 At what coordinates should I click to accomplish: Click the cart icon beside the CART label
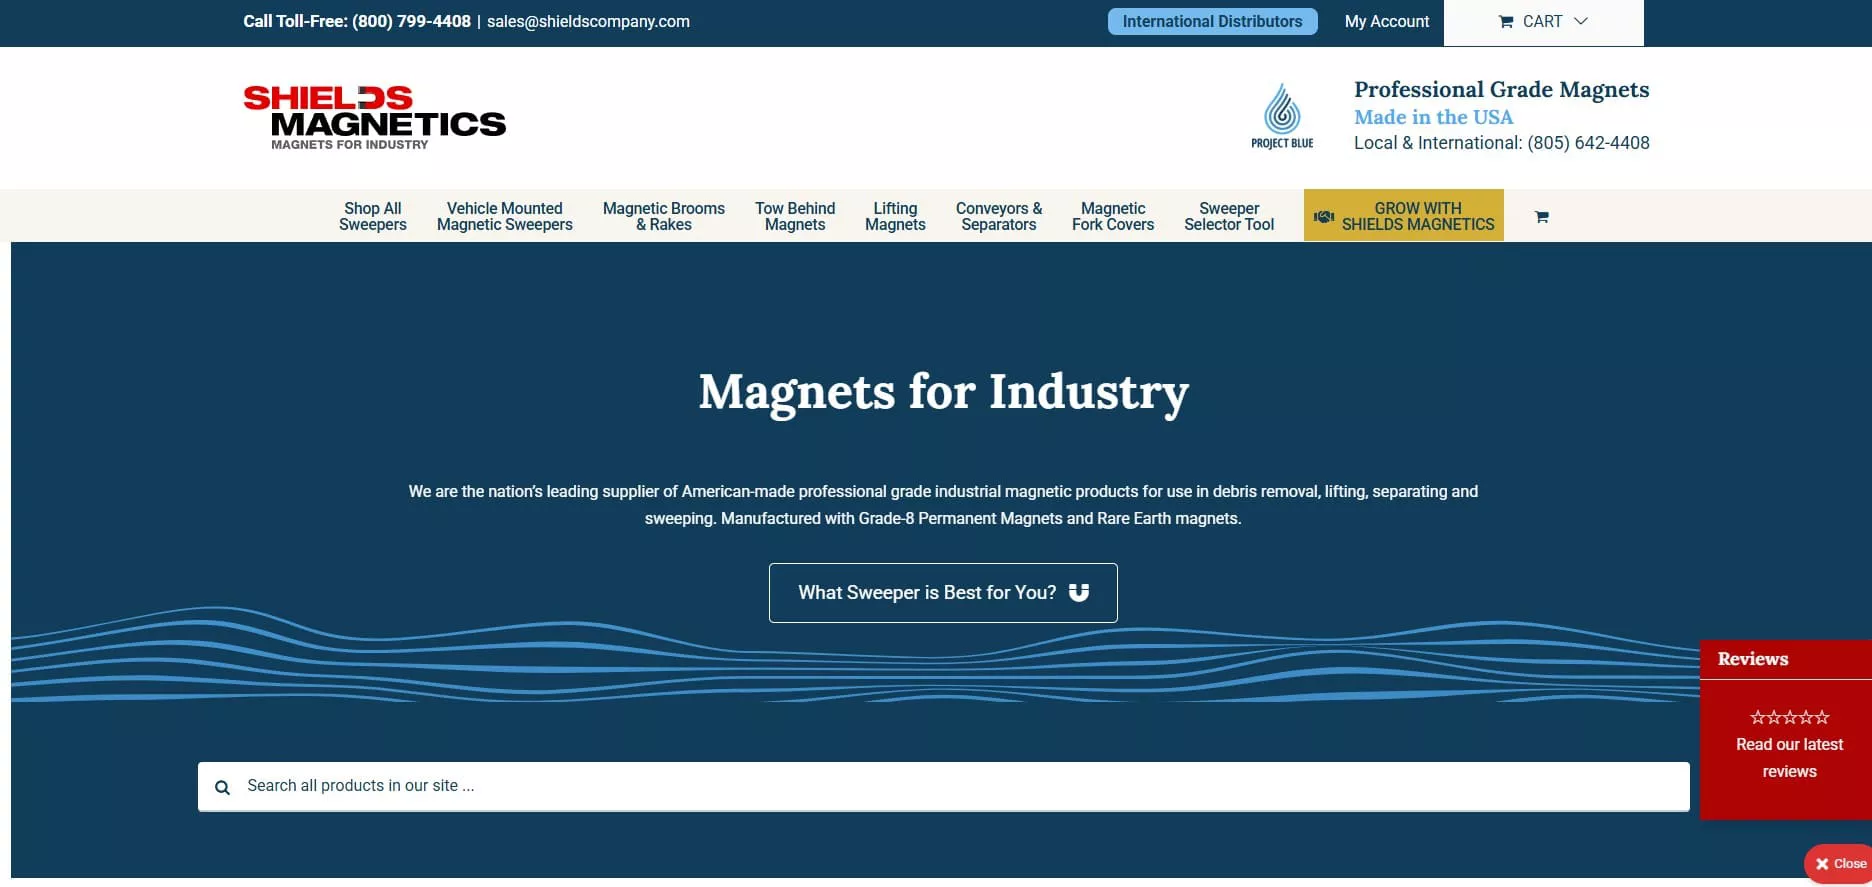[1506, 21]
